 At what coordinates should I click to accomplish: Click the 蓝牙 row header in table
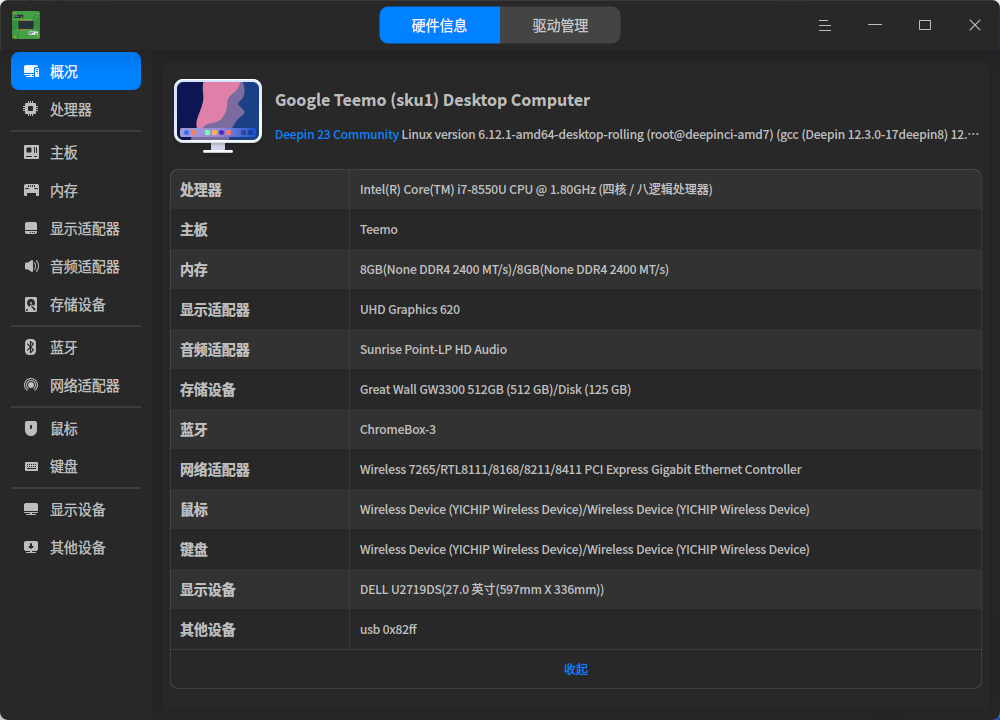point(194,430)
